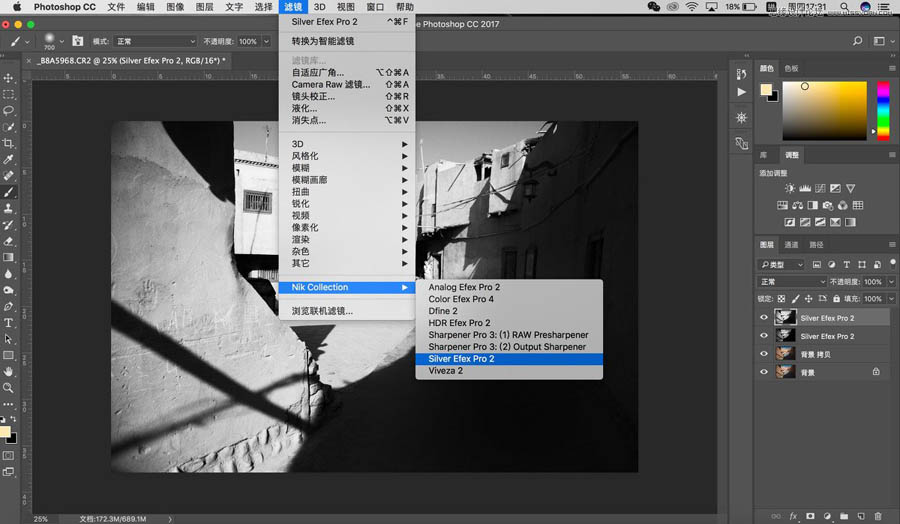Open the 图像 menu in menu bar
This screenshot has height=524, width=900.
tap(175, 7)
